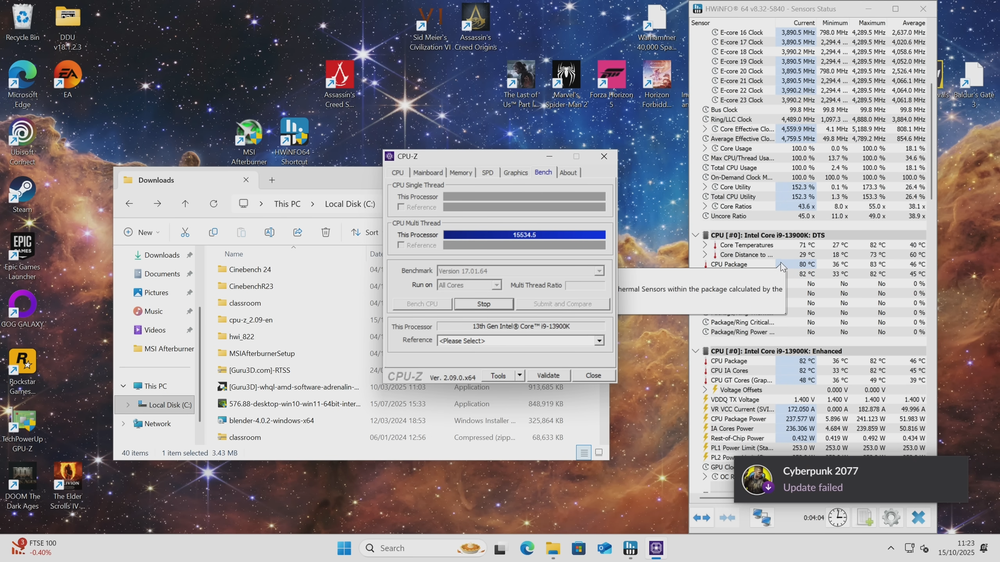Click HWiNFO log file to disk icon
This screenshot has height=562, width=1000.
click(x=864, y=517)
